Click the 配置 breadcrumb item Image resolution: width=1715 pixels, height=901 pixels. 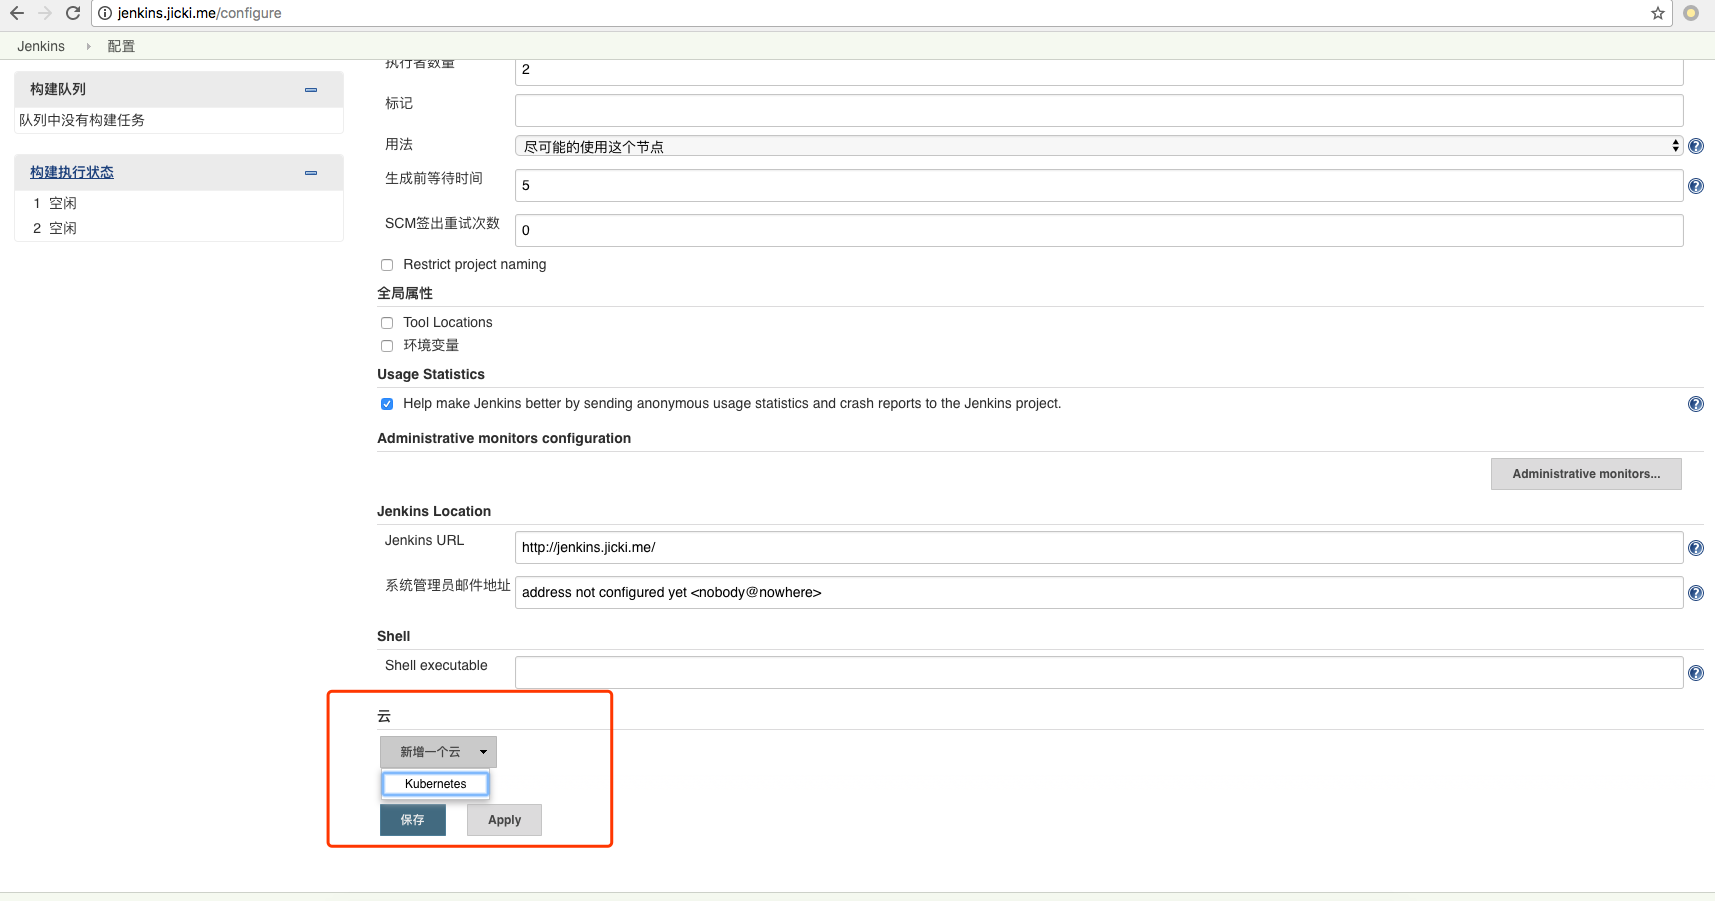pos(120,45)
